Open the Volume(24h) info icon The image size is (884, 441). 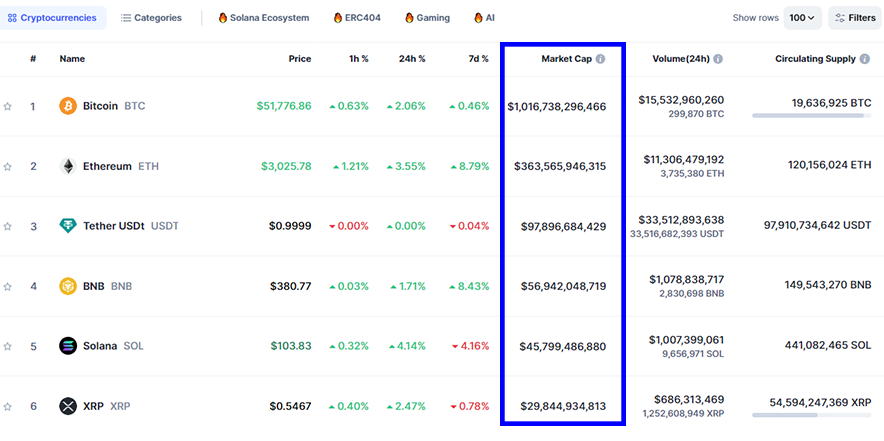pyautogui.click(x=718, y=59)
